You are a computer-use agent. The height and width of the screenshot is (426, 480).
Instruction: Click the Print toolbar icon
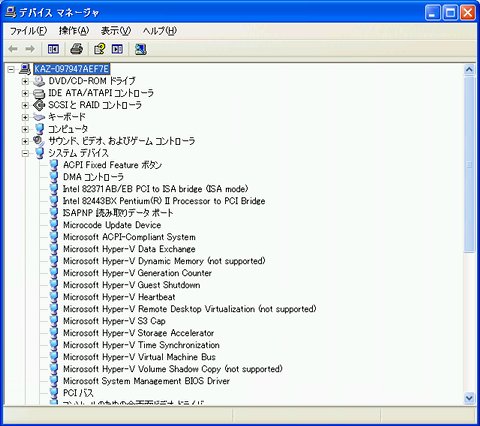pos(77,49)
